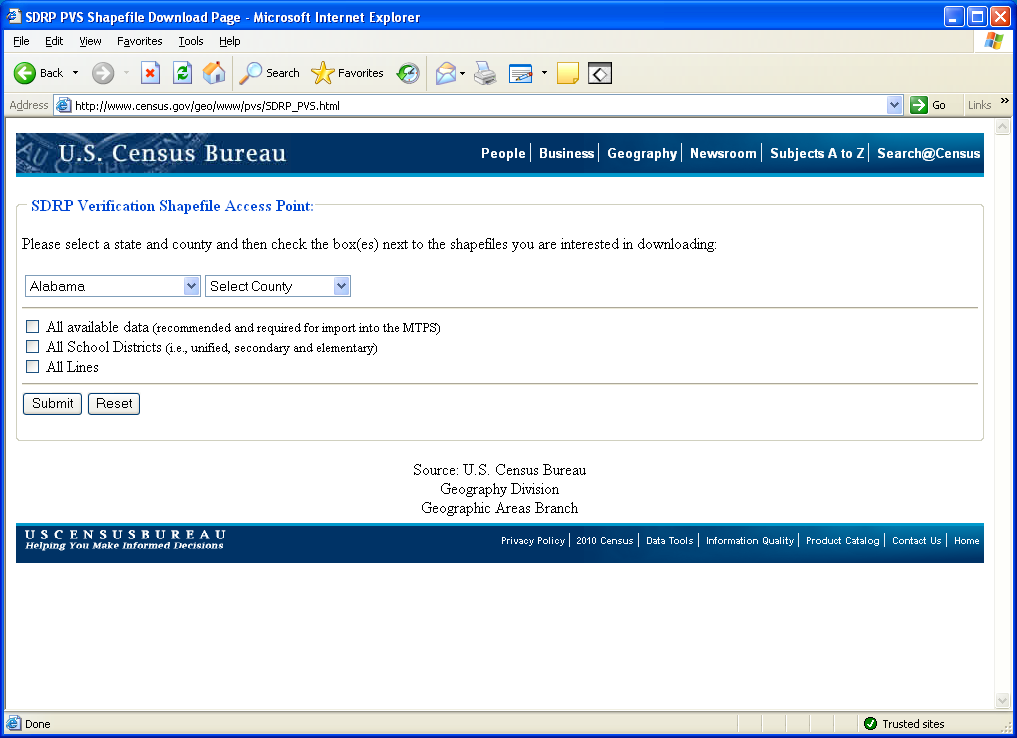Open the Product Catalog footer link

tap(843, 540)
